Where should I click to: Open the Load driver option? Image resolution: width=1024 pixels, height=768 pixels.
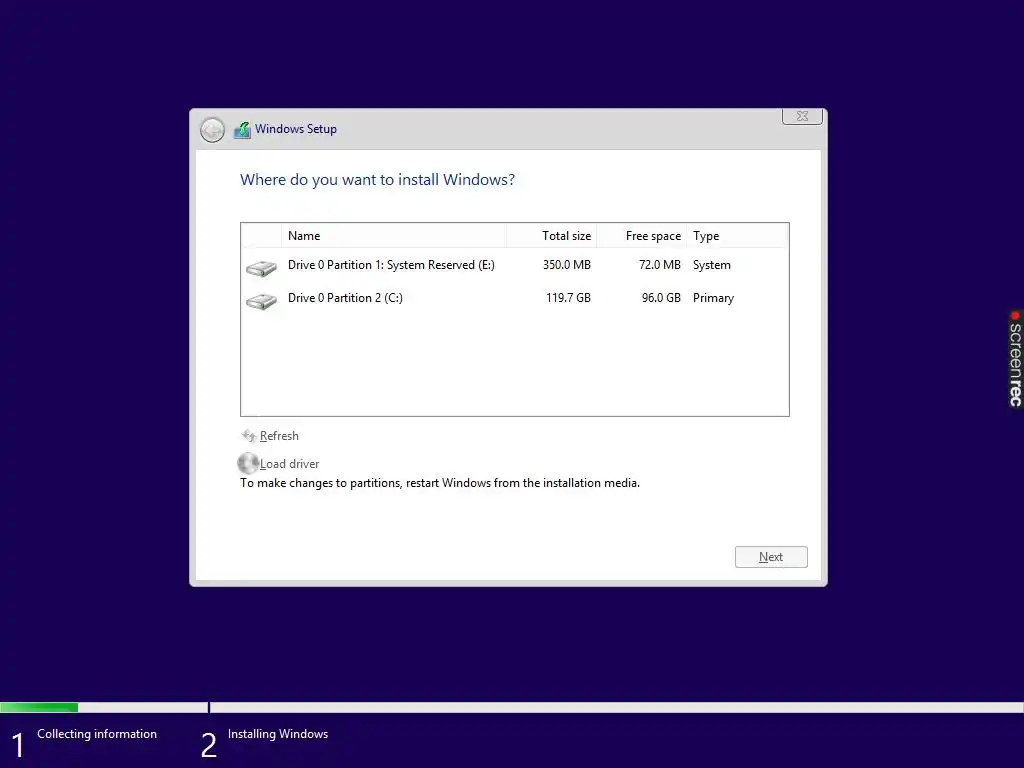tap(289, 464)
